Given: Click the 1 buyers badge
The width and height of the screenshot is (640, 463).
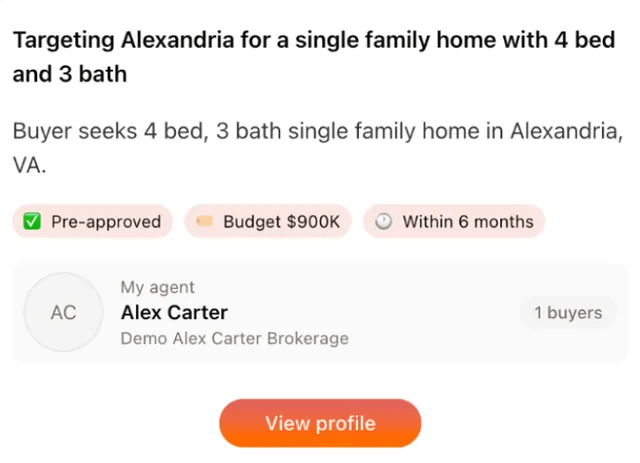Looking at the screenshot, I should pyautogui.click(x=568, y=313).
